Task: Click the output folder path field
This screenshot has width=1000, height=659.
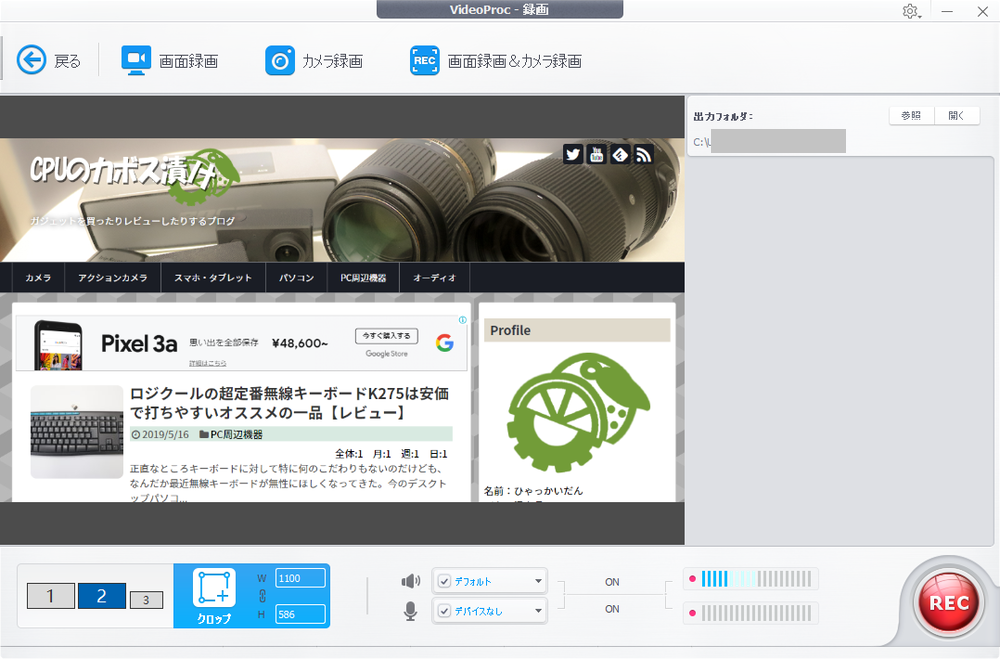Action: (770, 142)
